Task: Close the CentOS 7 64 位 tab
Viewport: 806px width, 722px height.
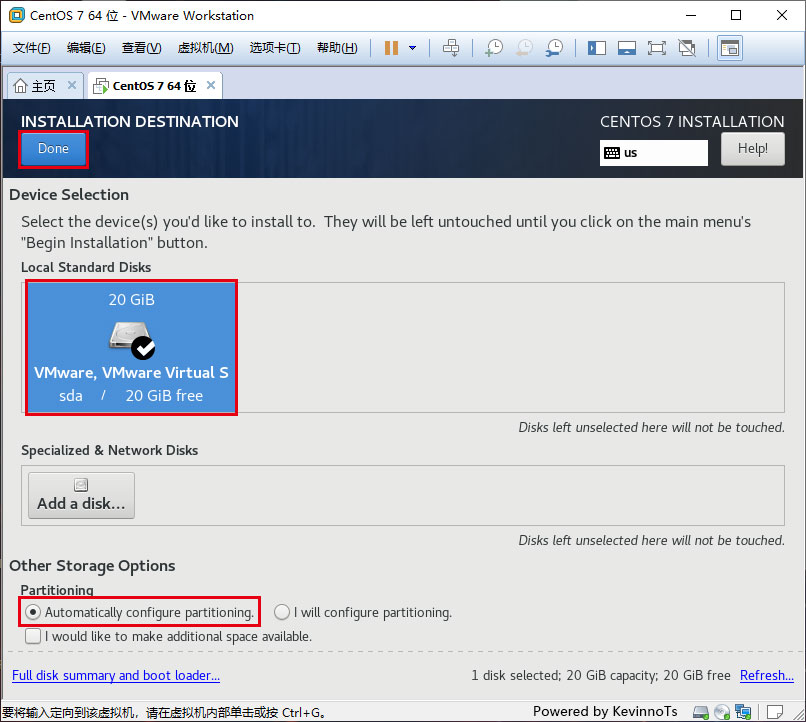Action: [x=211, y=85]
